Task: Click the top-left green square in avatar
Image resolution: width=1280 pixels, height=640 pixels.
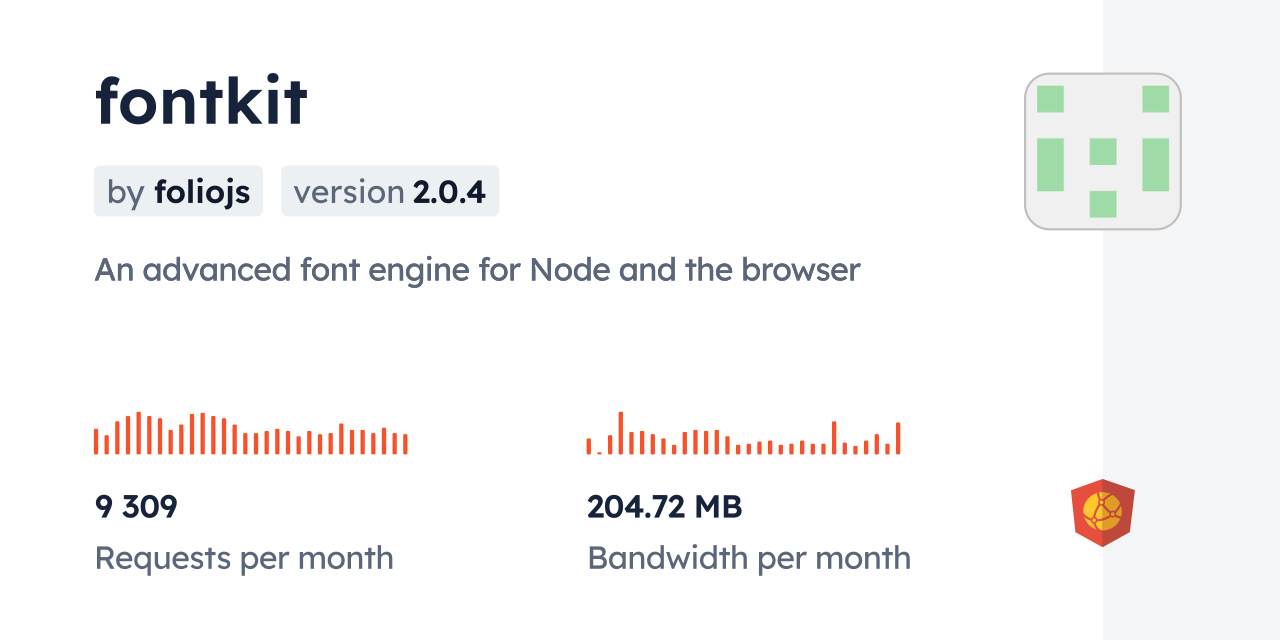Action: pos(1050,99)
